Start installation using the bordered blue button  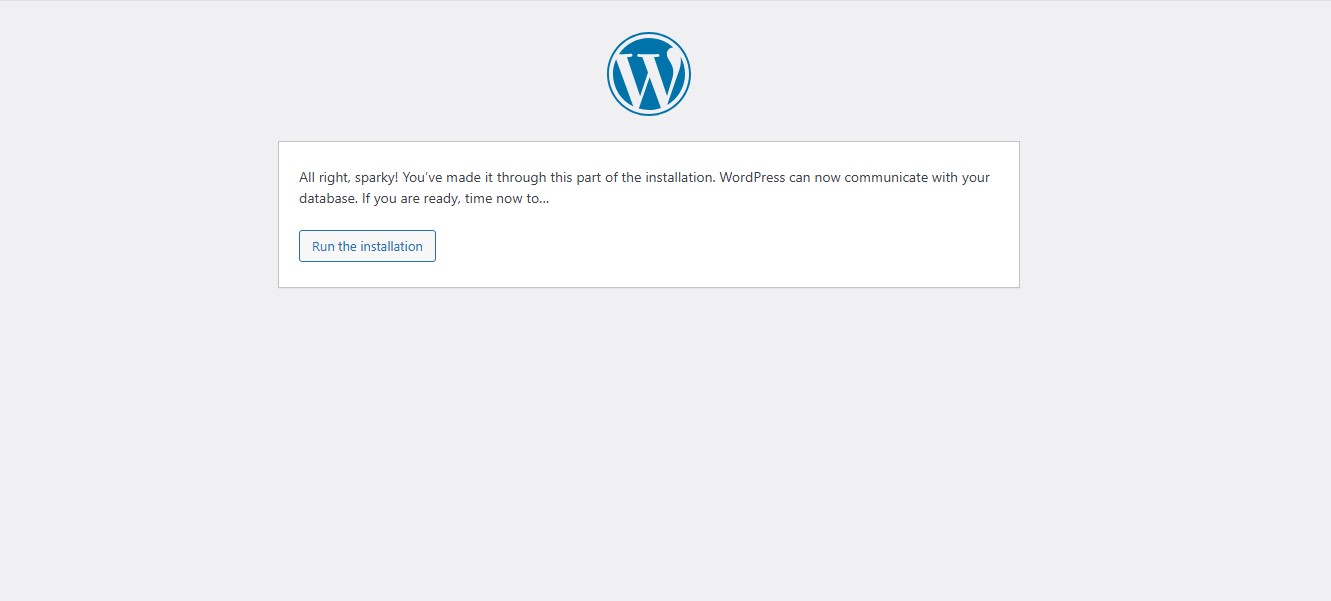click(367, 245)
